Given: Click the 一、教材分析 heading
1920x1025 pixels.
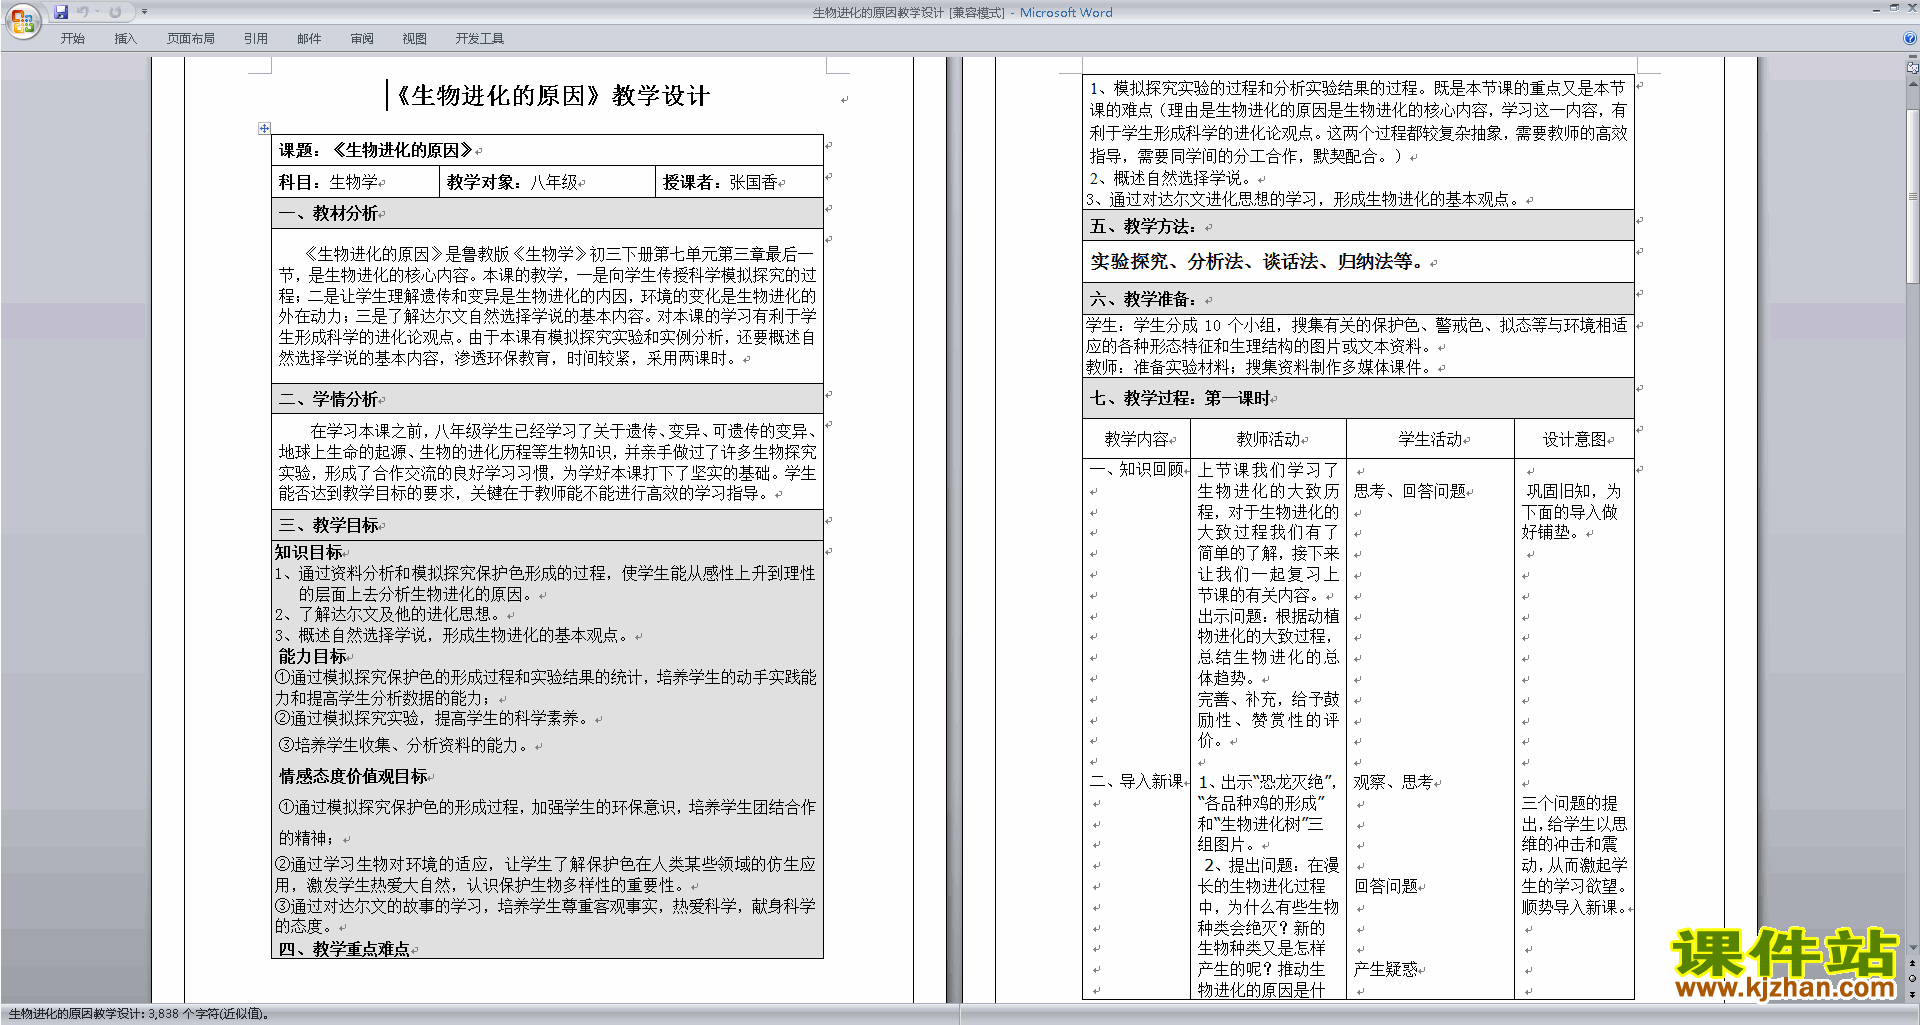Looking at the screenshot, I should click(328, 213).
